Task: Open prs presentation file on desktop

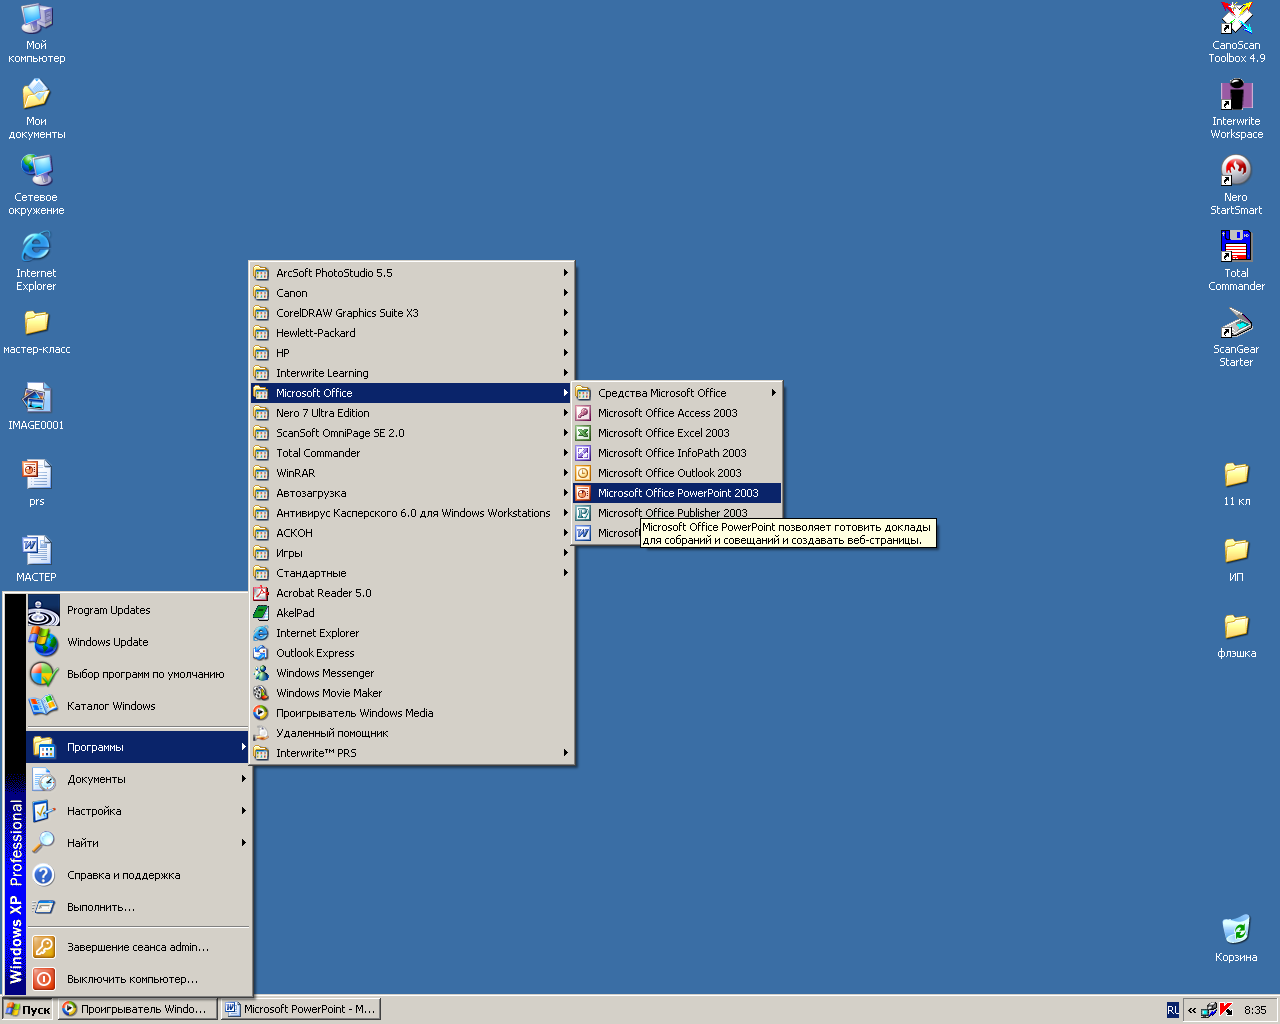Action: [x=36, y=482]
